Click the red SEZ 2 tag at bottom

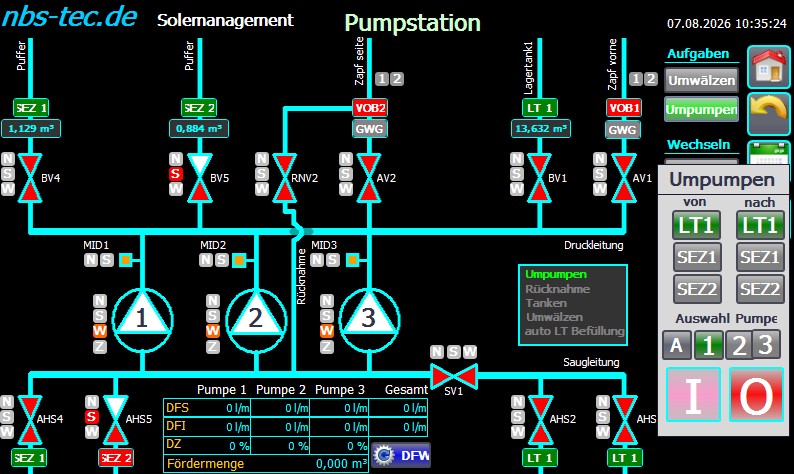pos(116,458)
